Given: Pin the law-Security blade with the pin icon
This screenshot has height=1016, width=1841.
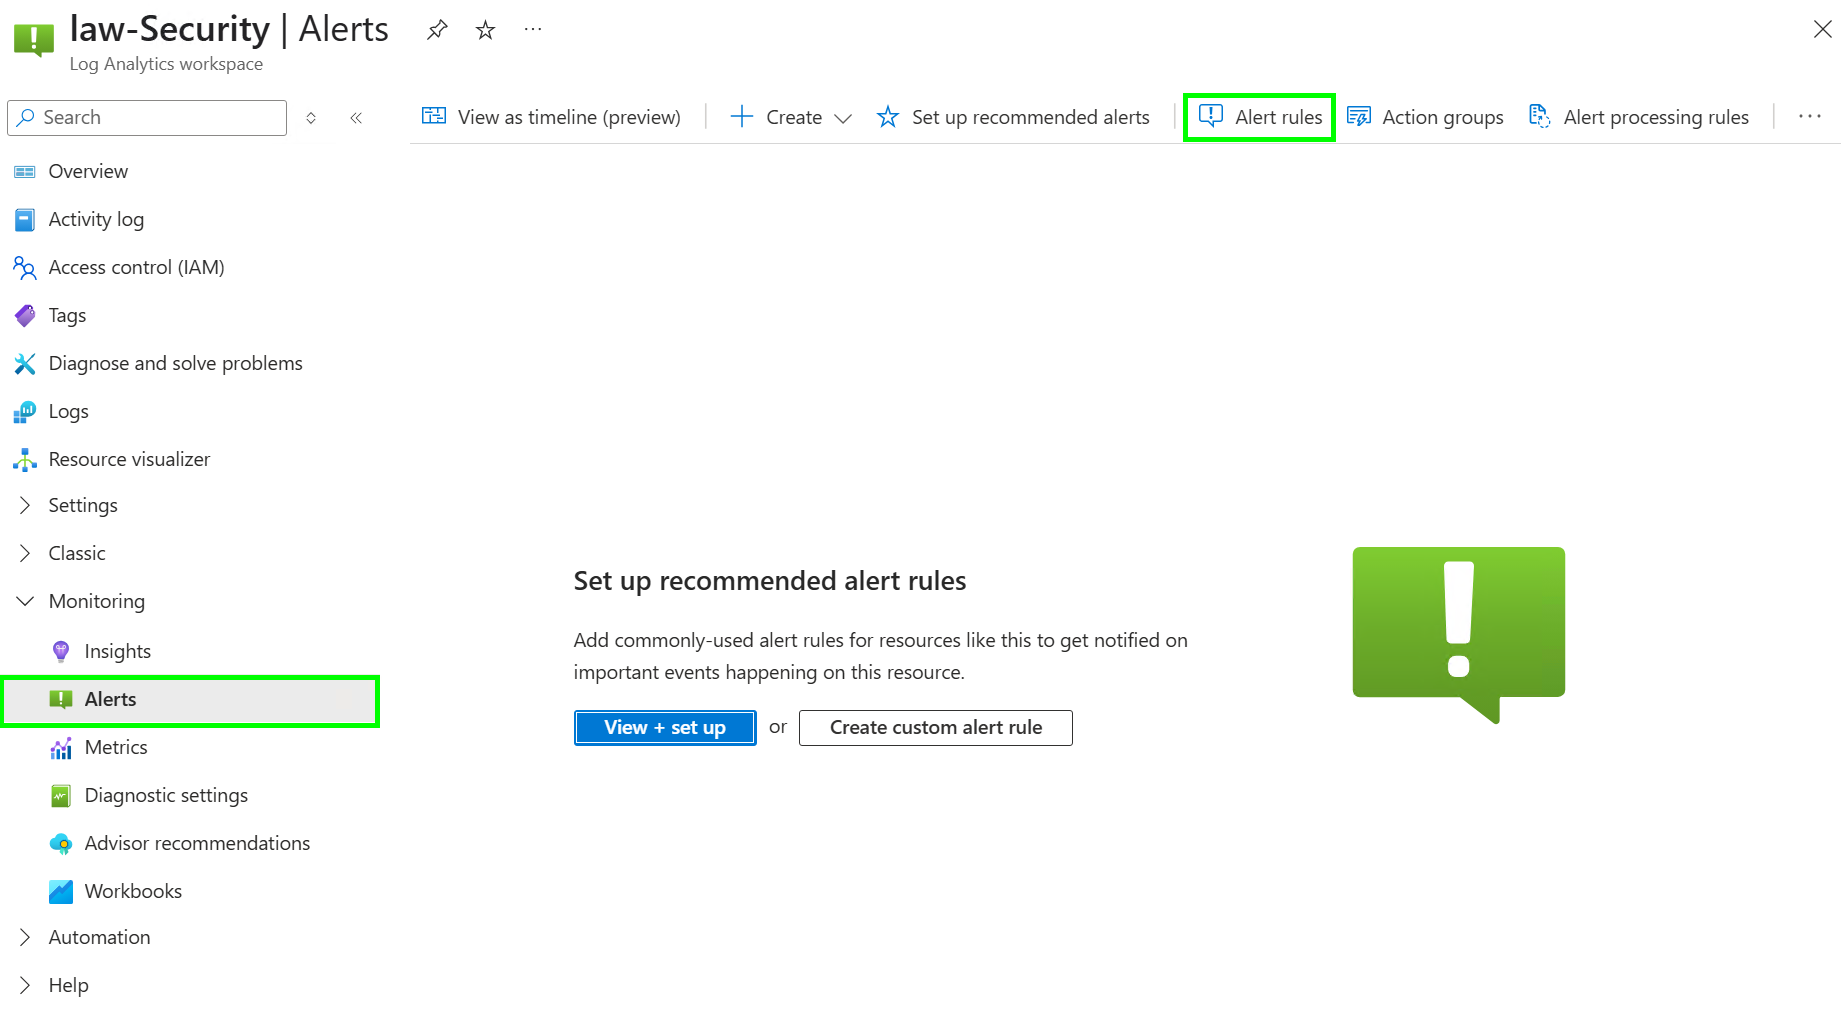Looking at the screenshot, I should pos(437,30).
